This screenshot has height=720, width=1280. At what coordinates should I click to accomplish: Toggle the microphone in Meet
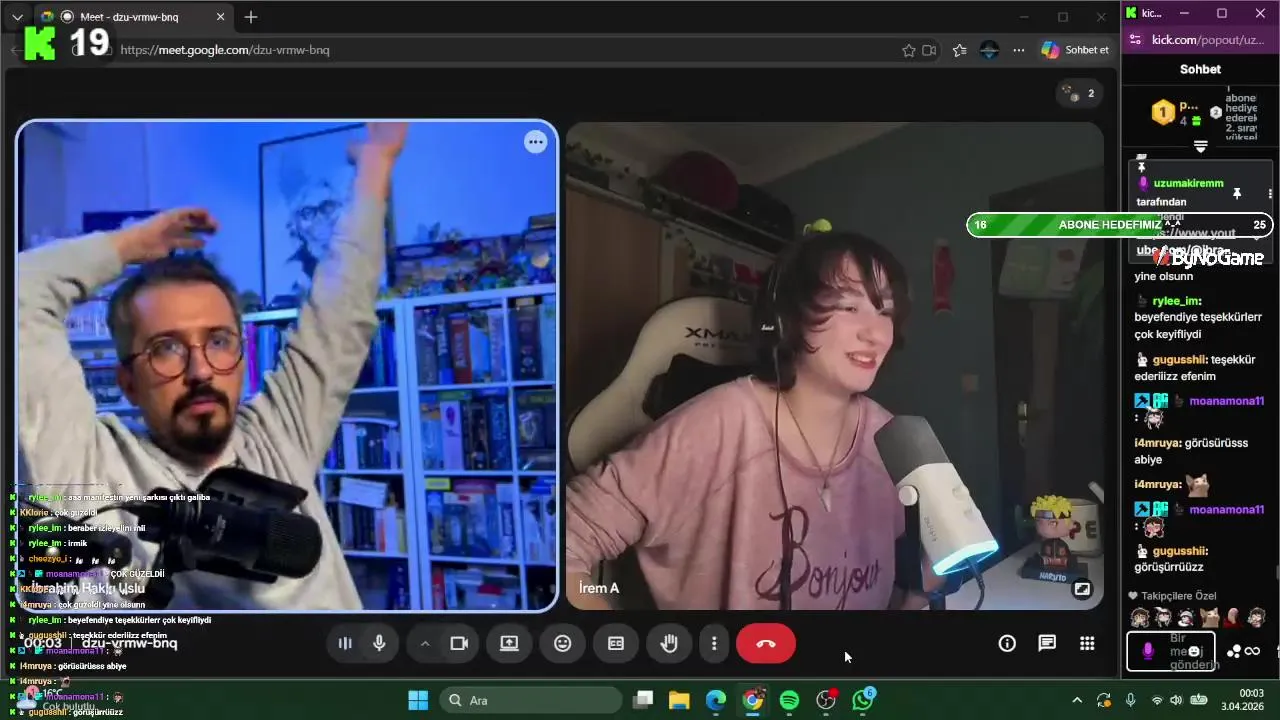coord(379,644)
